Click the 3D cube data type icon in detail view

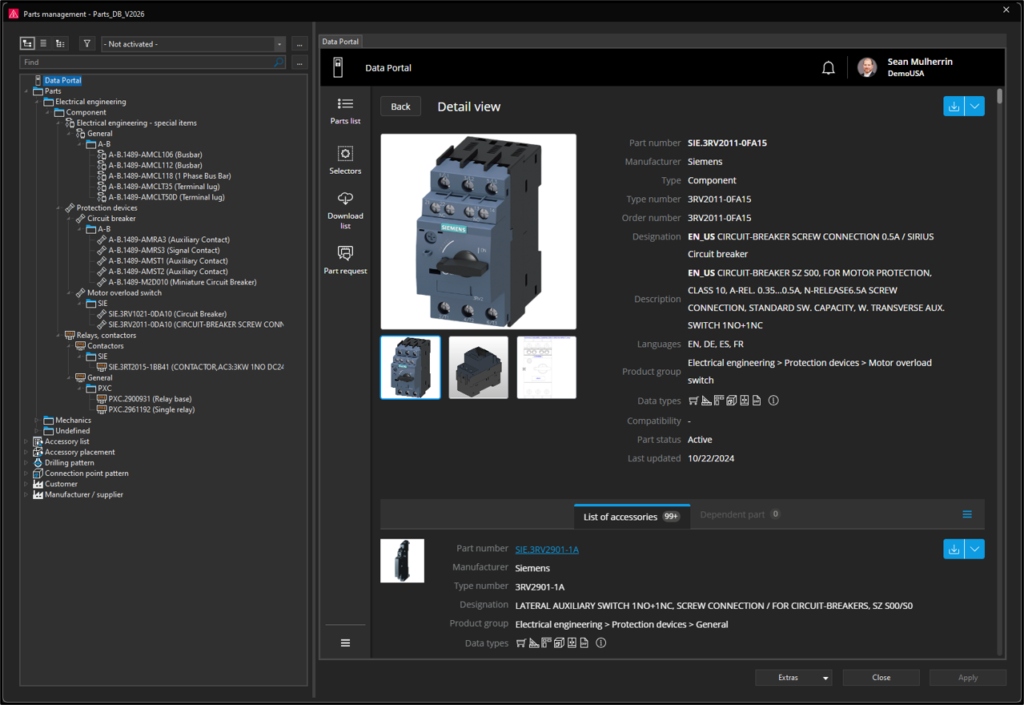(731, 401)
